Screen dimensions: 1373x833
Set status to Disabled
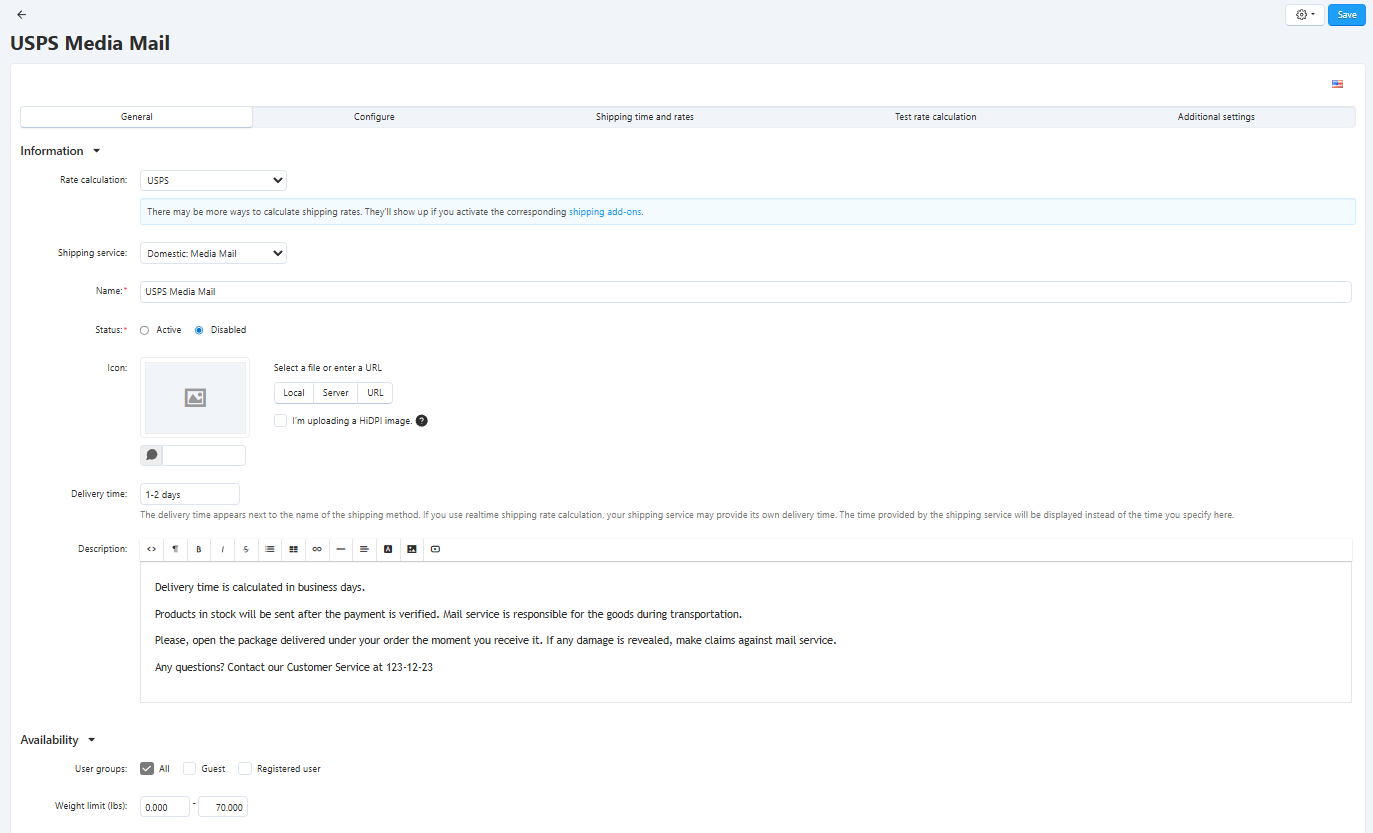click(x=199, y=330)
